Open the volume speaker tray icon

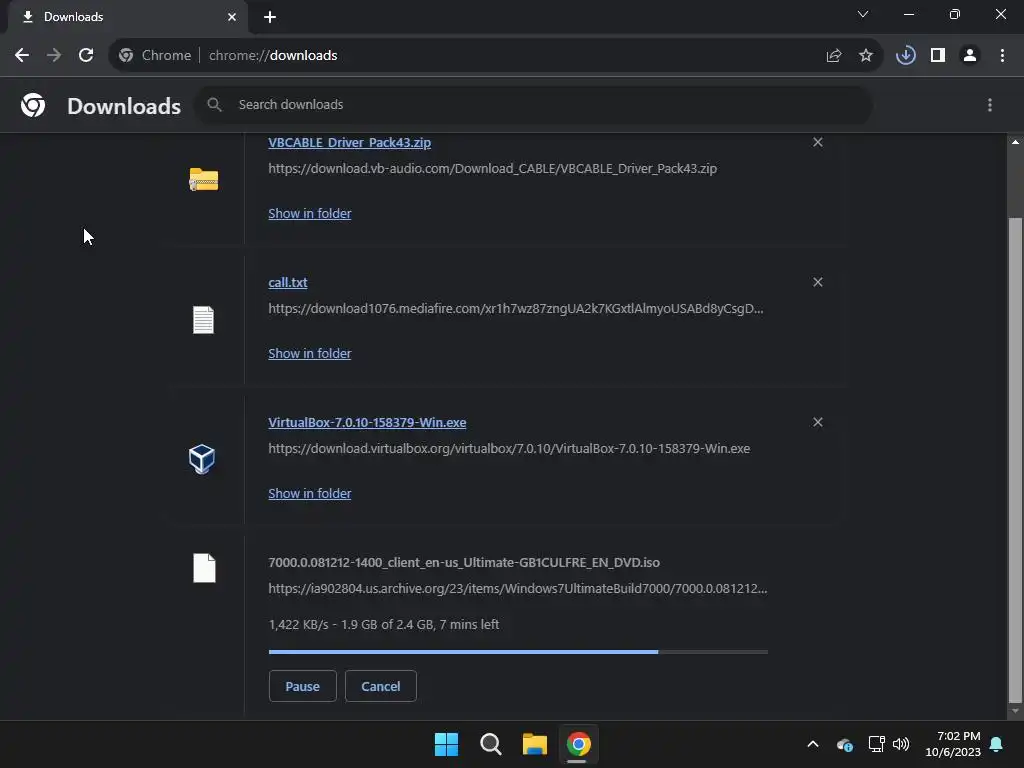901,744
